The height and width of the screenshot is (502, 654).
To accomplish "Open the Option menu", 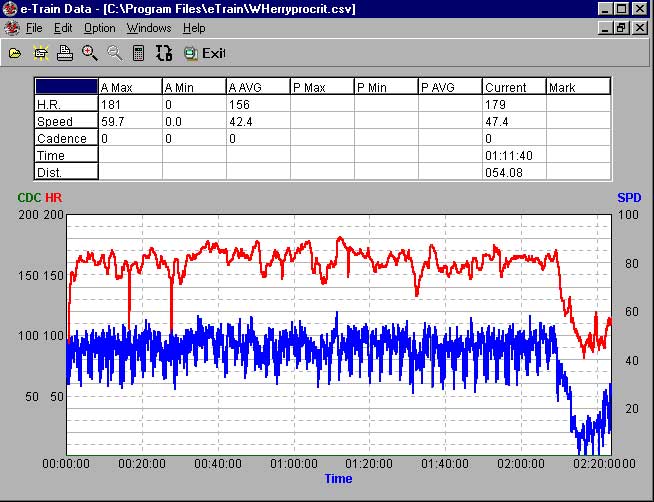I will click(99, 28).
